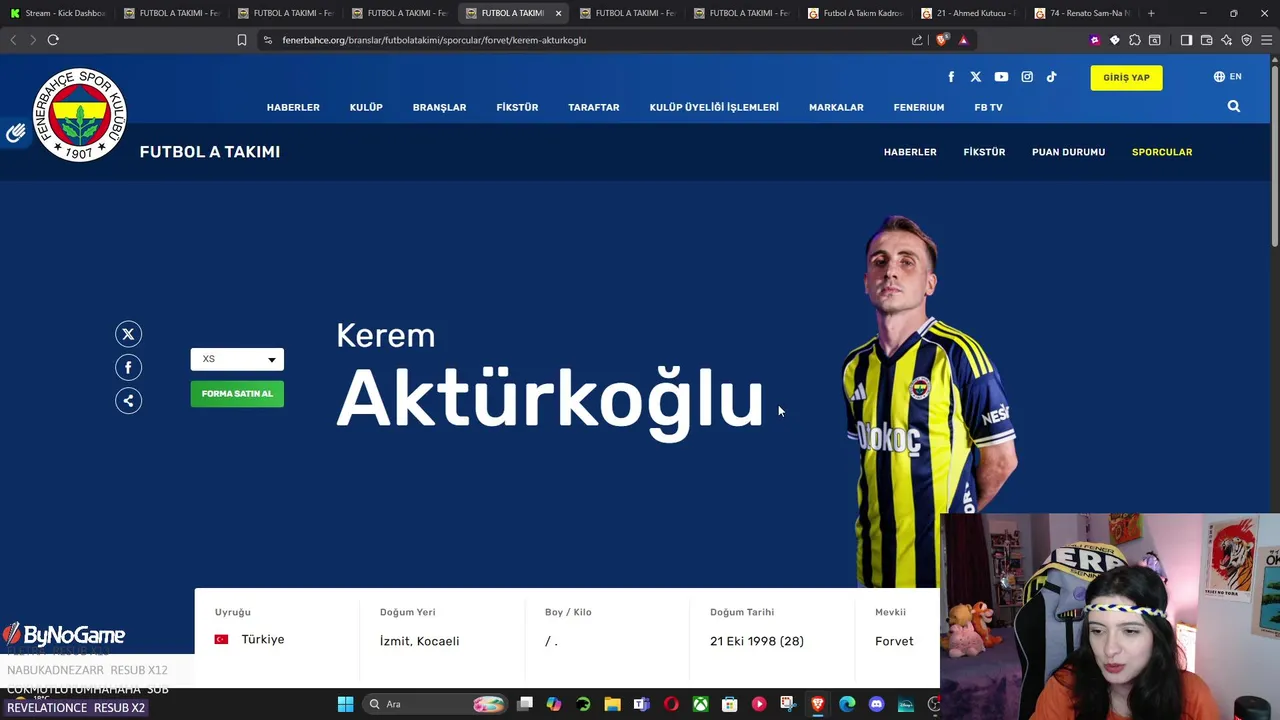1280x720 pixels.
Task: Open SPORCULAR players link
Action: [1162, 152]
